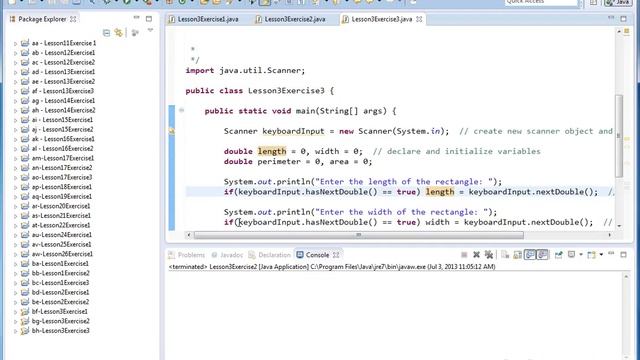Click the Terminate console button
The height and width of the screenshot is (360, 640).
[464, 255]
